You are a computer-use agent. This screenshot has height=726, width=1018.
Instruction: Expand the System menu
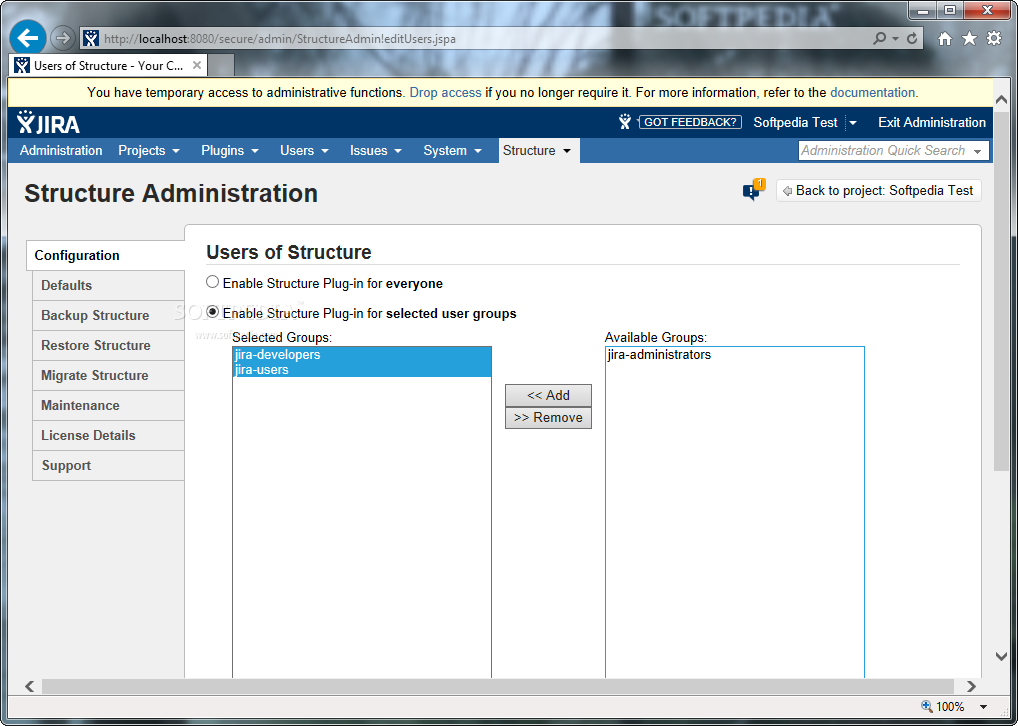point(453,151)
